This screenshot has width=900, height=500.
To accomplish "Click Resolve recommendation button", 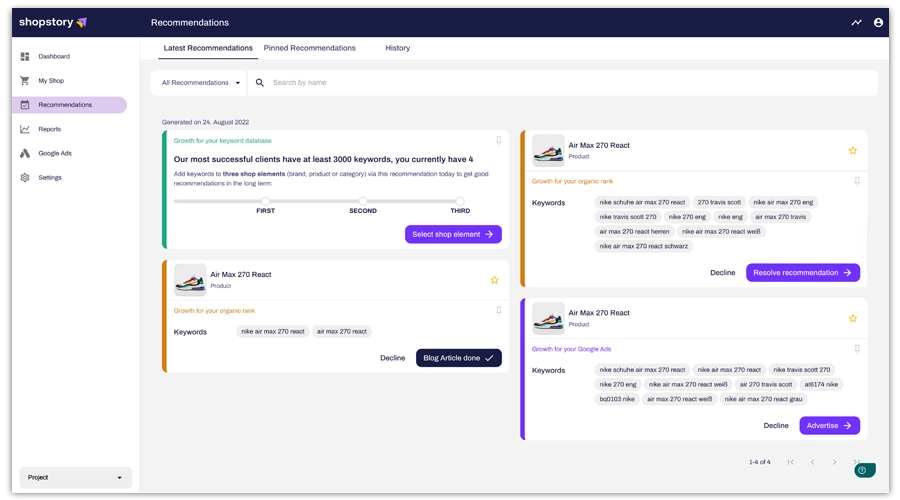I will click(802, 273).
